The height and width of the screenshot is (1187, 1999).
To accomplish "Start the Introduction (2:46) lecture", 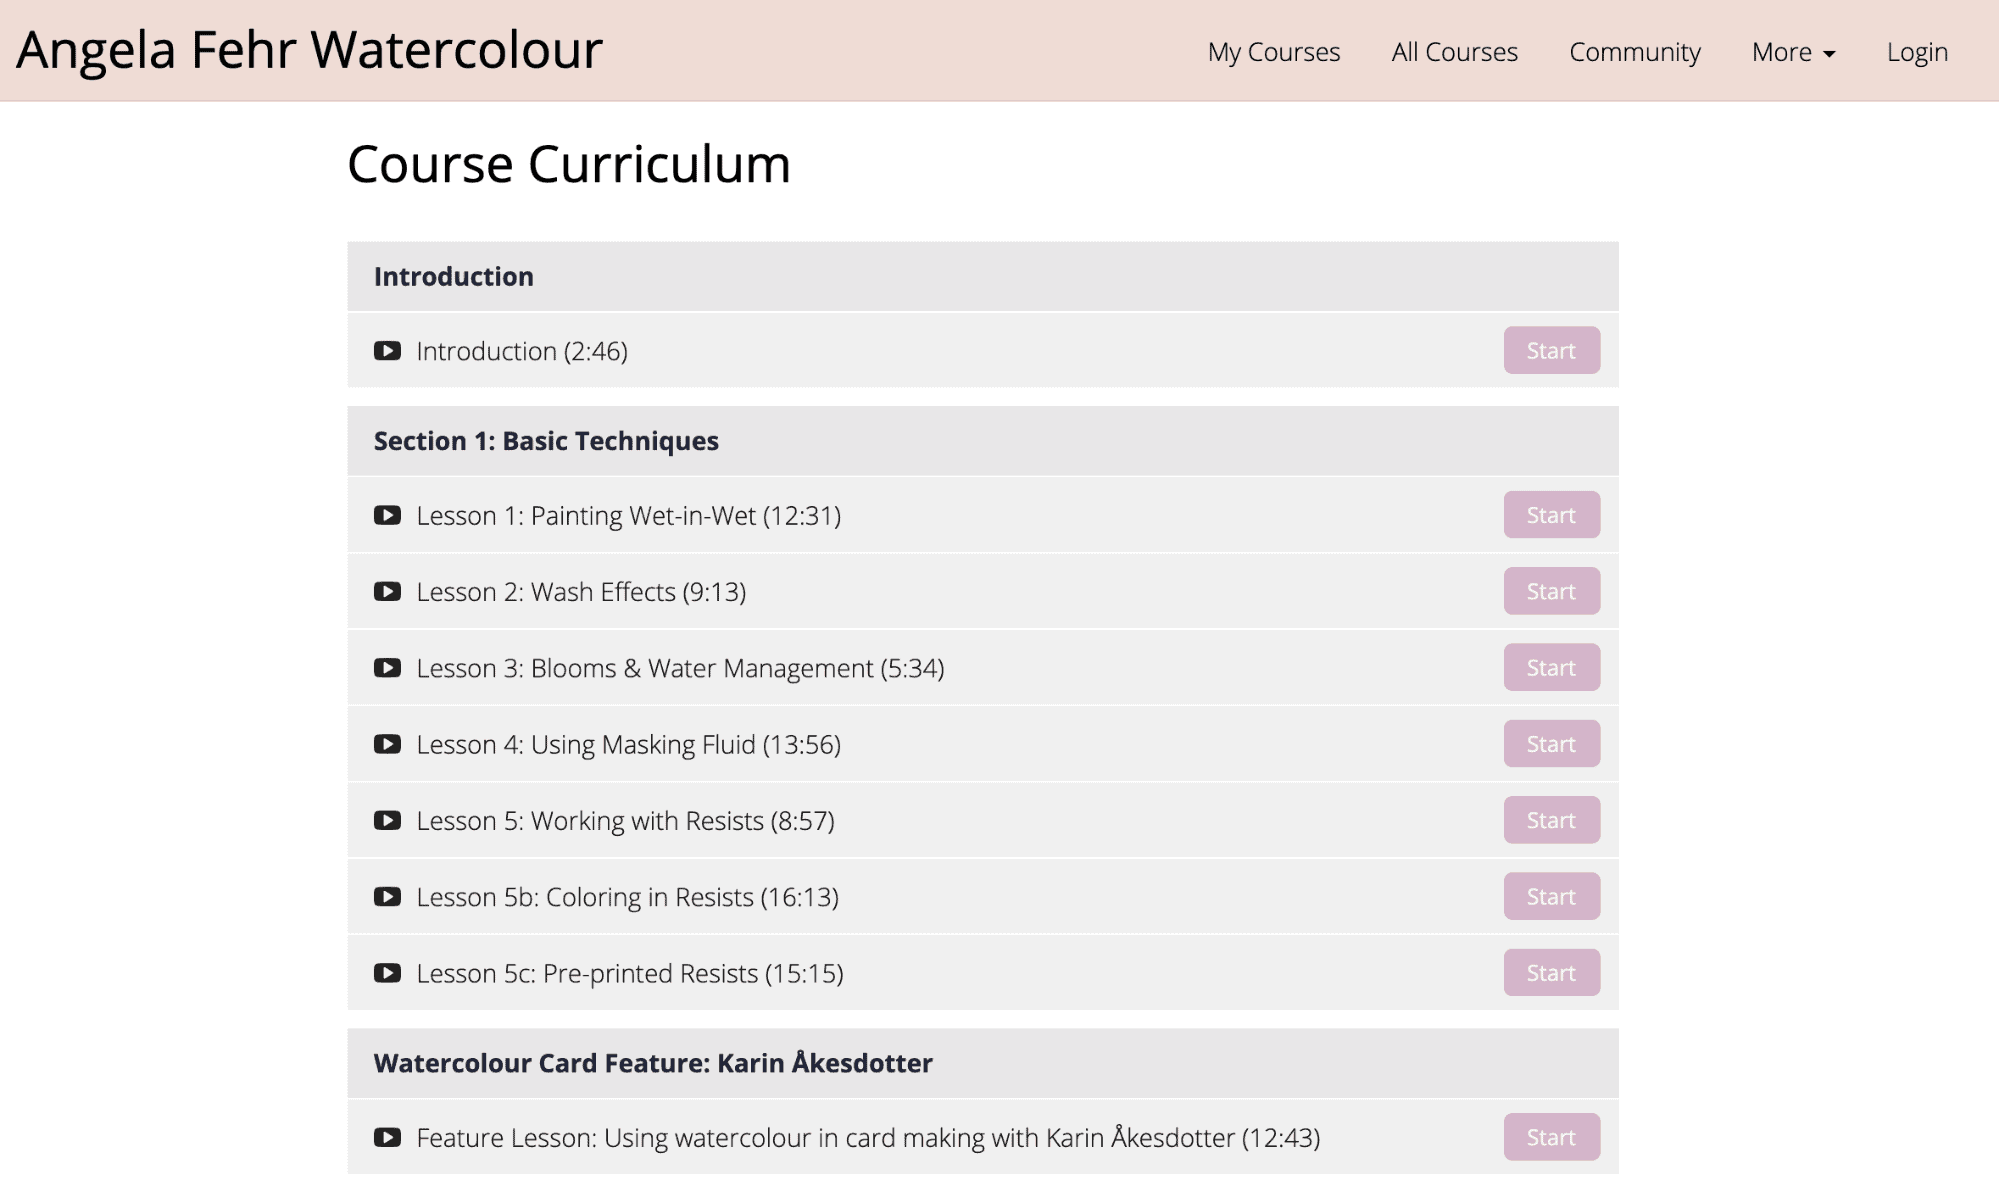I will pyautogui.click(x=1551, y=350).
